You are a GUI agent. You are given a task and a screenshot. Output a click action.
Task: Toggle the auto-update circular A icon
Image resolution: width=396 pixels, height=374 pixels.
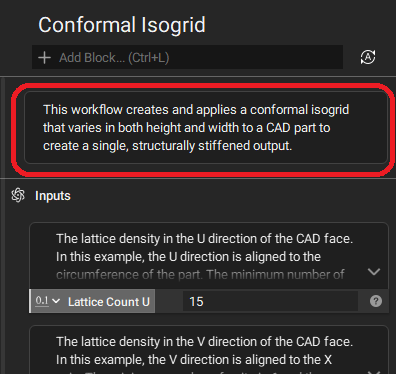[368, 57]
